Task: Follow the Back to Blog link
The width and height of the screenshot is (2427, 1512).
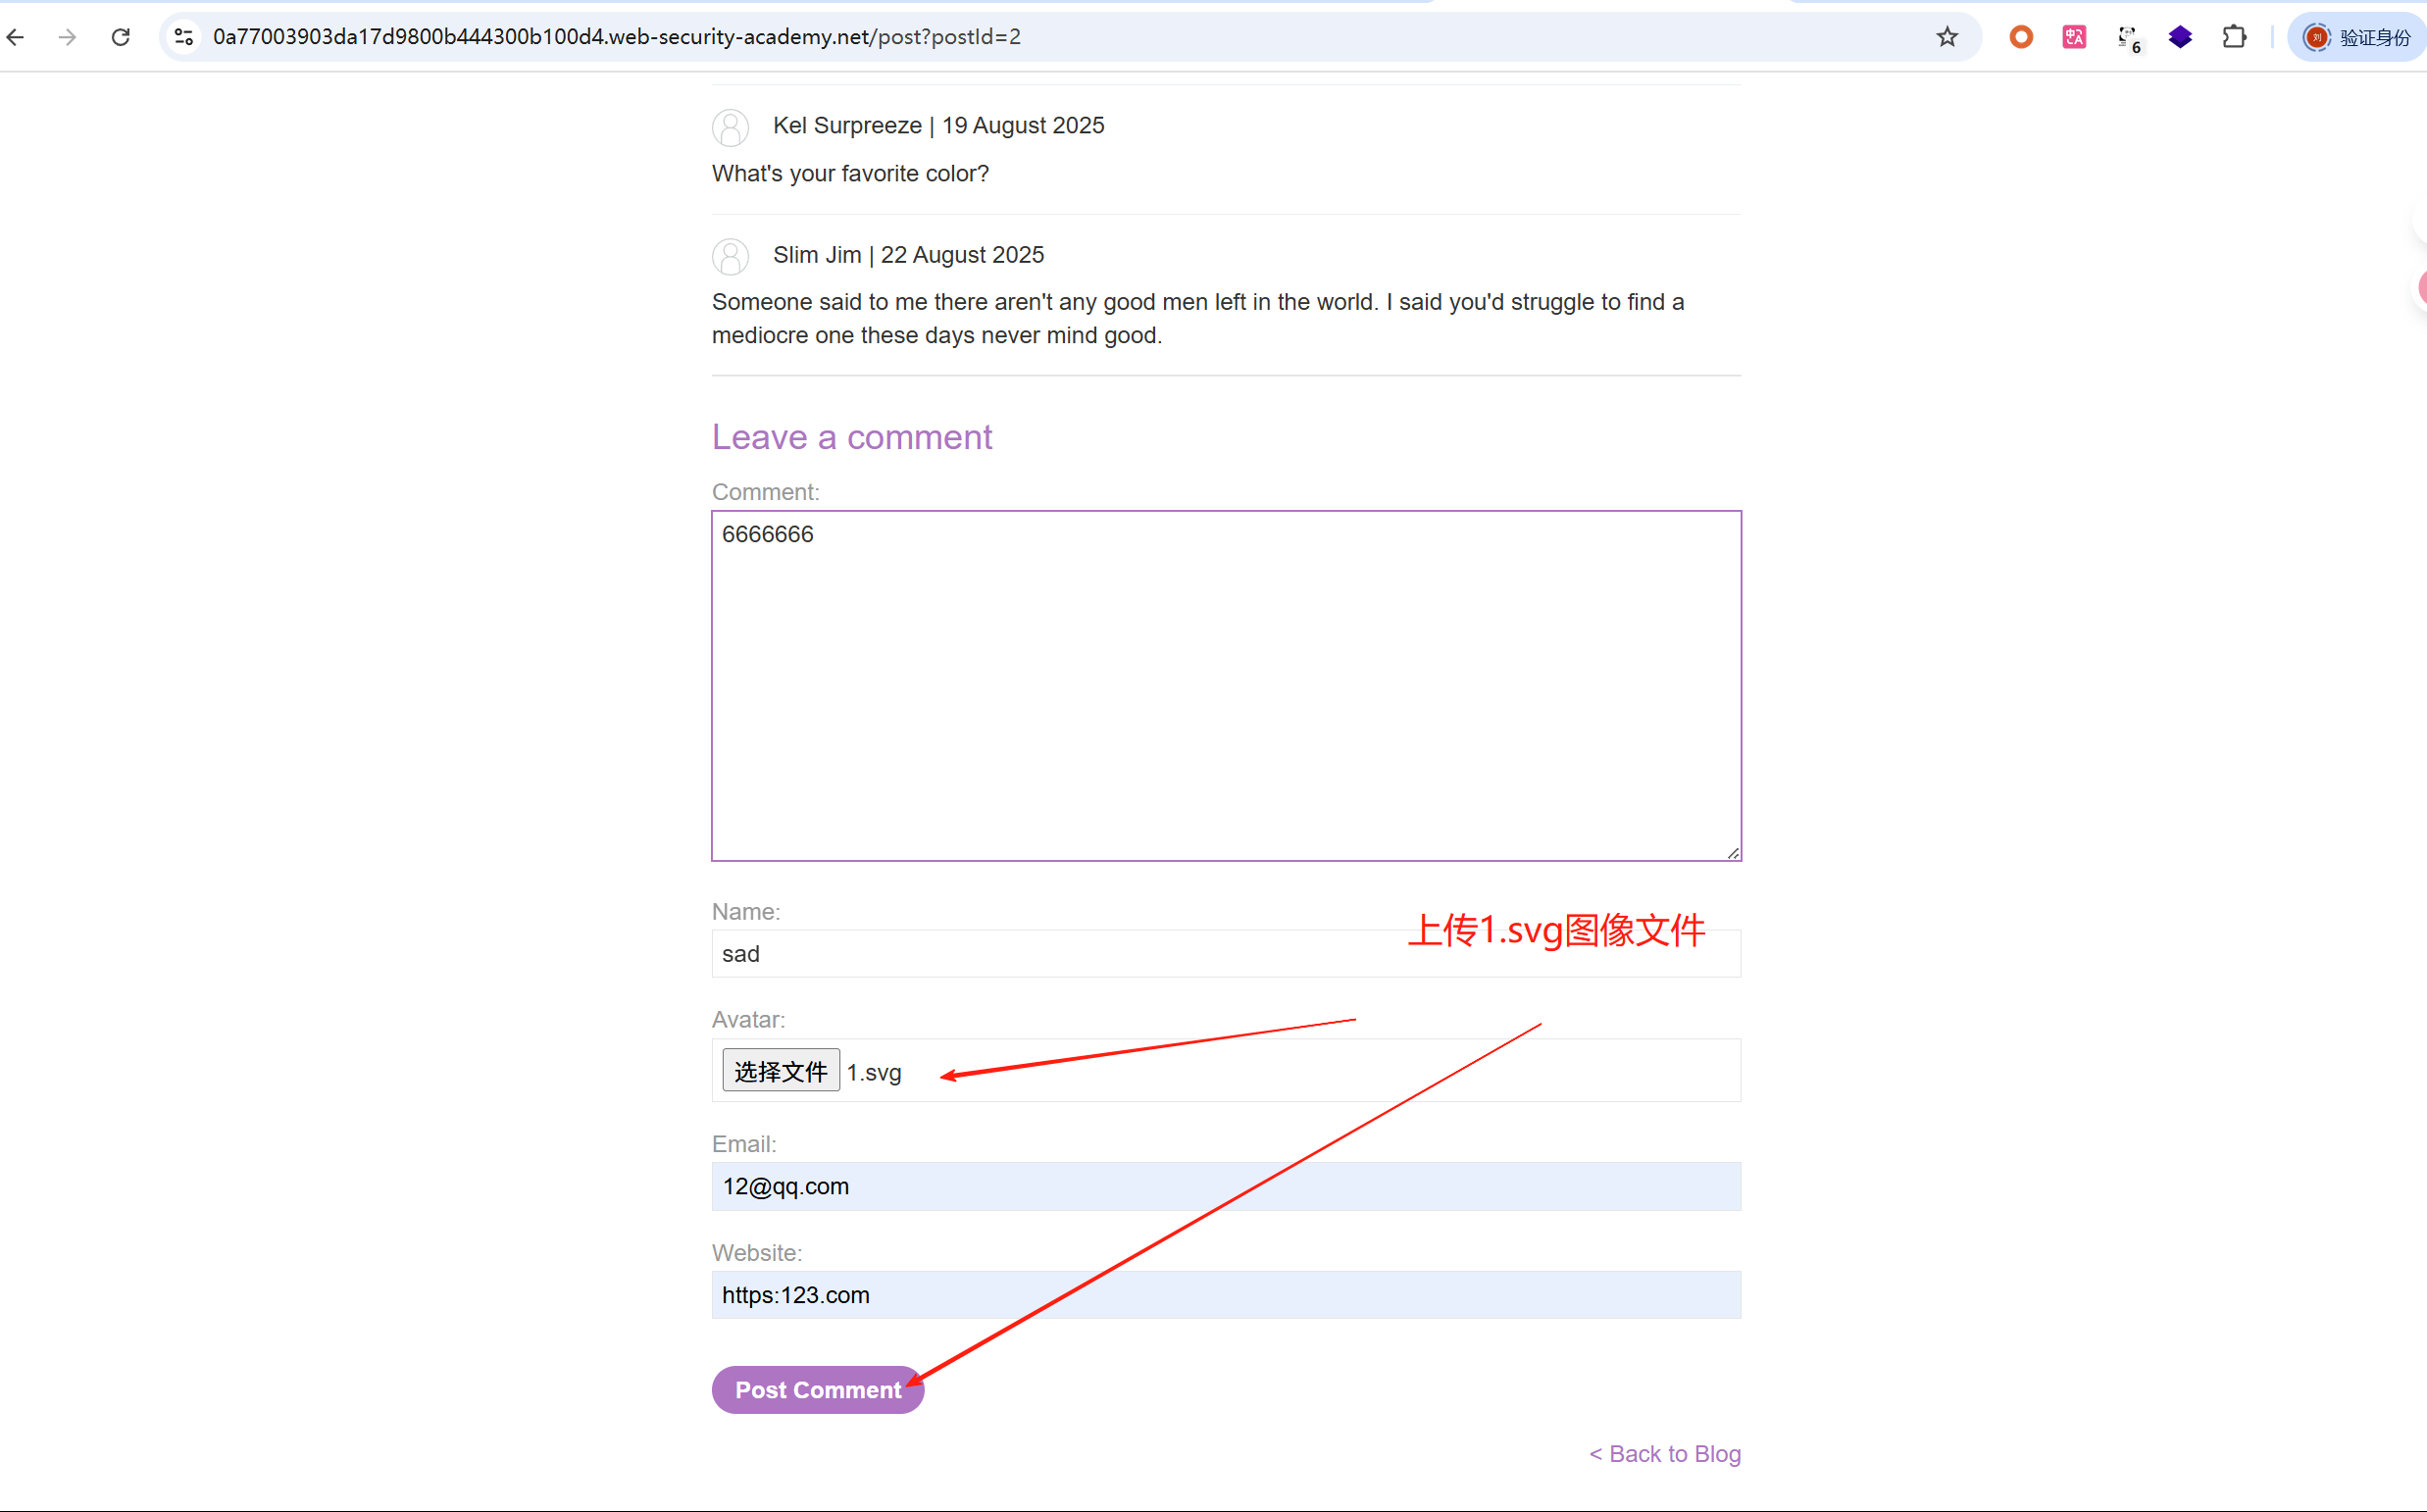Action: coord(1664,1453)
